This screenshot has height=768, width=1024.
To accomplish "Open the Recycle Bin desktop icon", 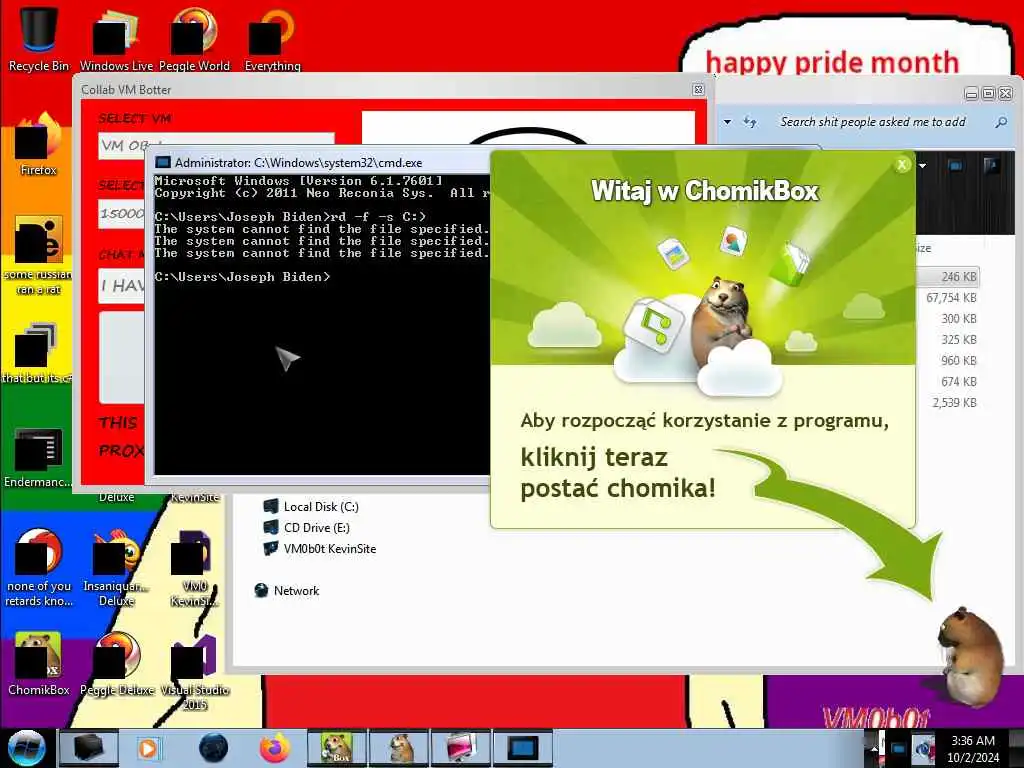I will pos(39,38).
